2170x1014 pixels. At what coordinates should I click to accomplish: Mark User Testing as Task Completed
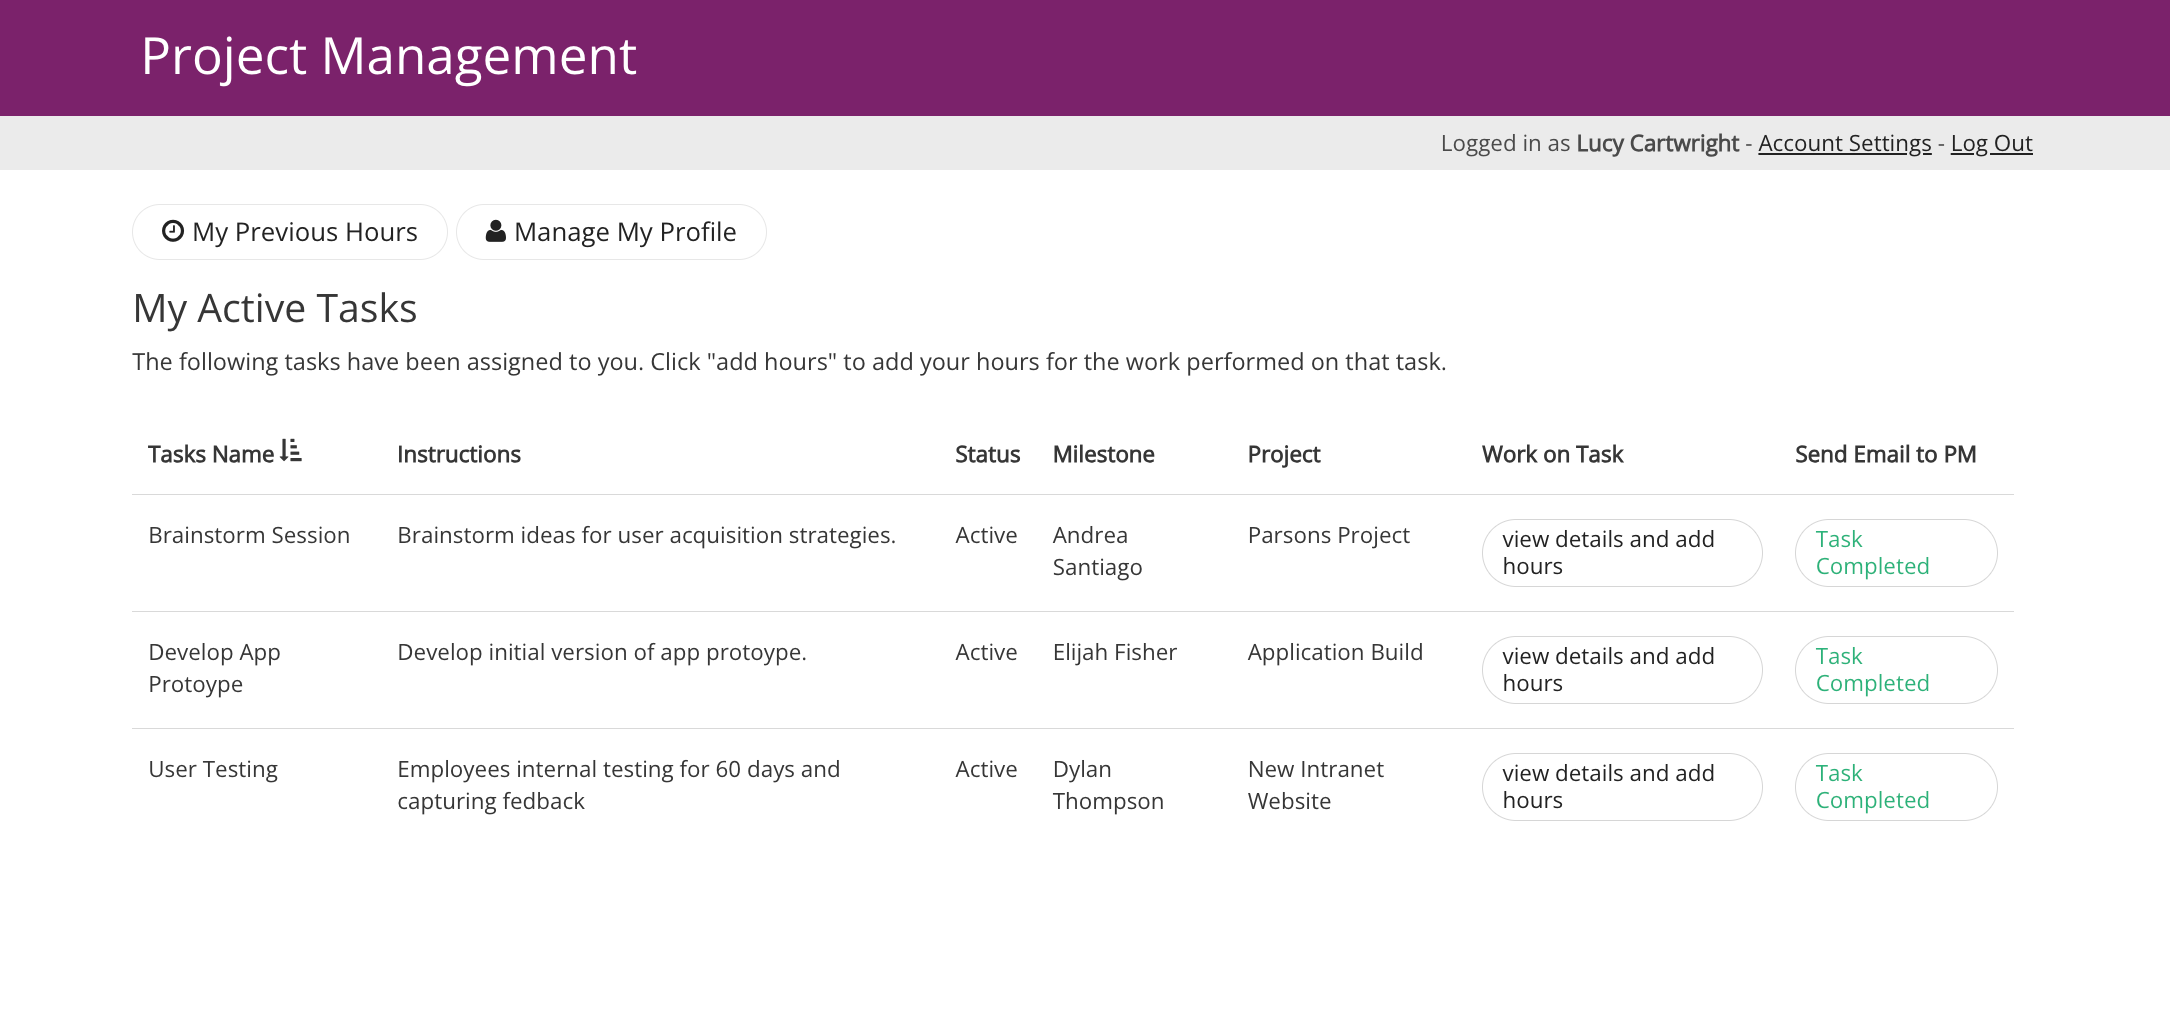pyautogui.click(x=1896, y=787)
